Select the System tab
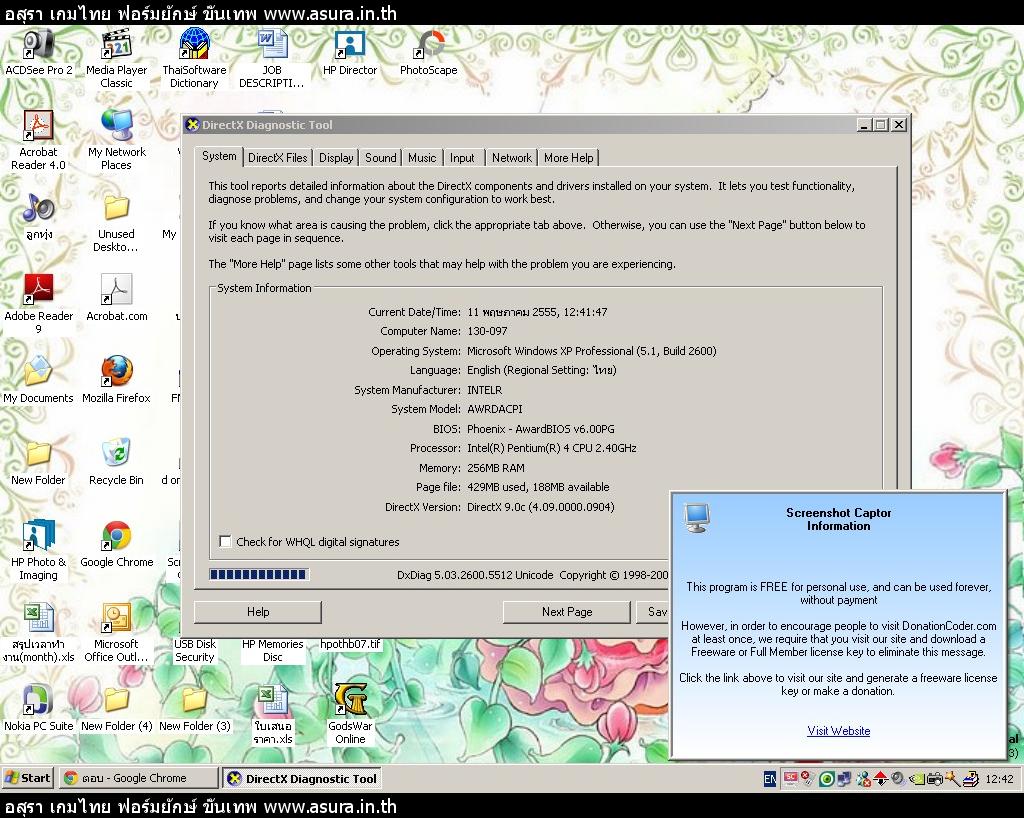 tap(219, 156)
